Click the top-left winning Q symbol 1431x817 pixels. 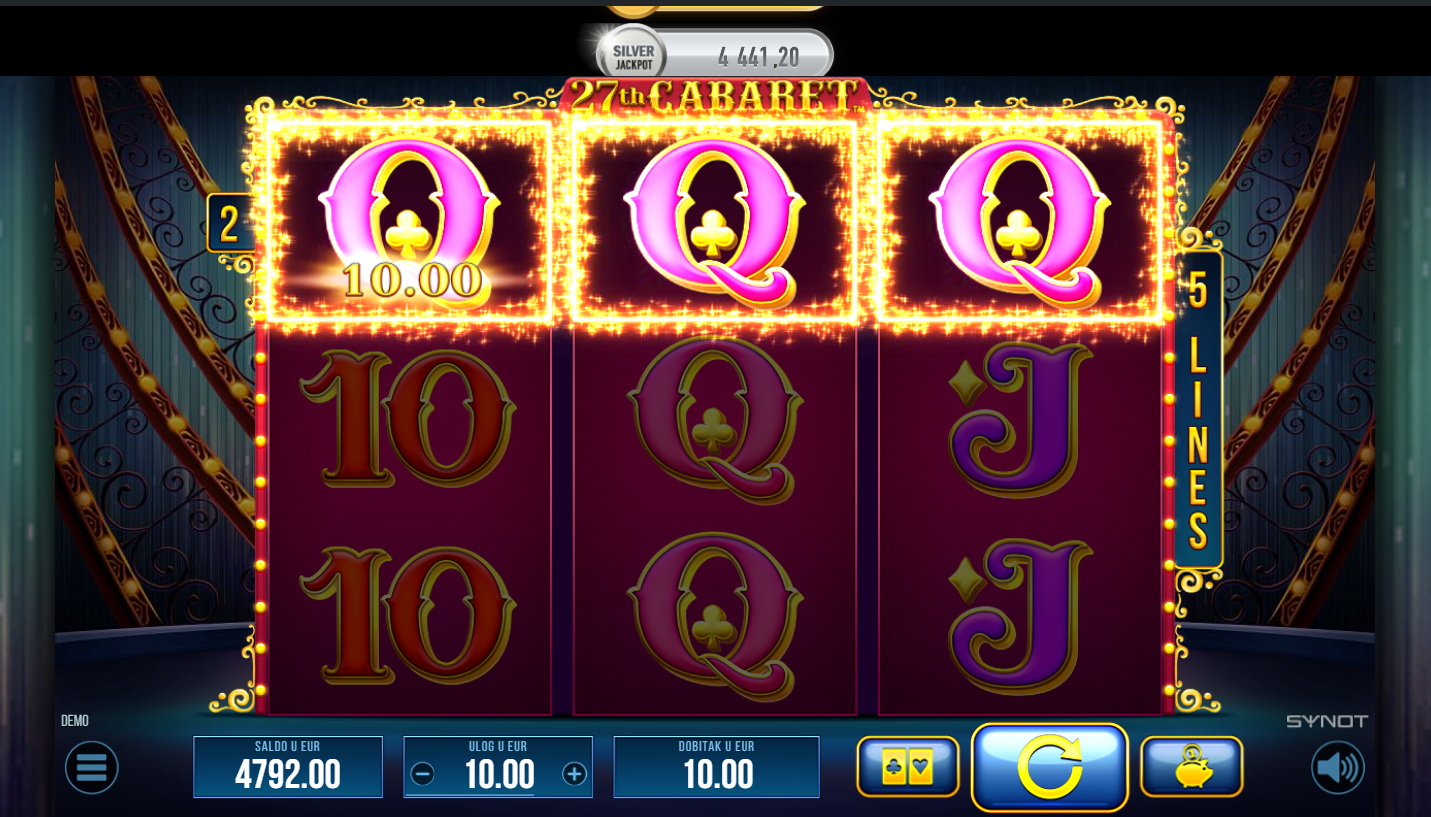409,221
